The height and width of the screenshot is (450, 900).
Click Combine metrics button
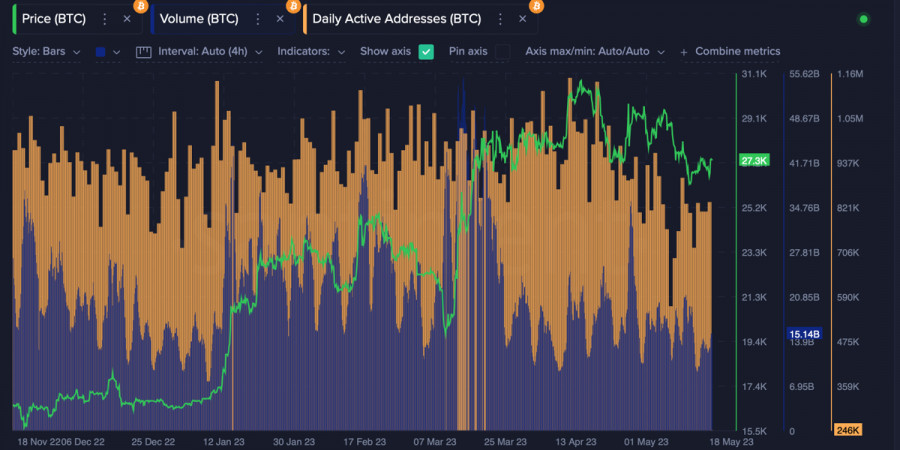click(730, 51)
